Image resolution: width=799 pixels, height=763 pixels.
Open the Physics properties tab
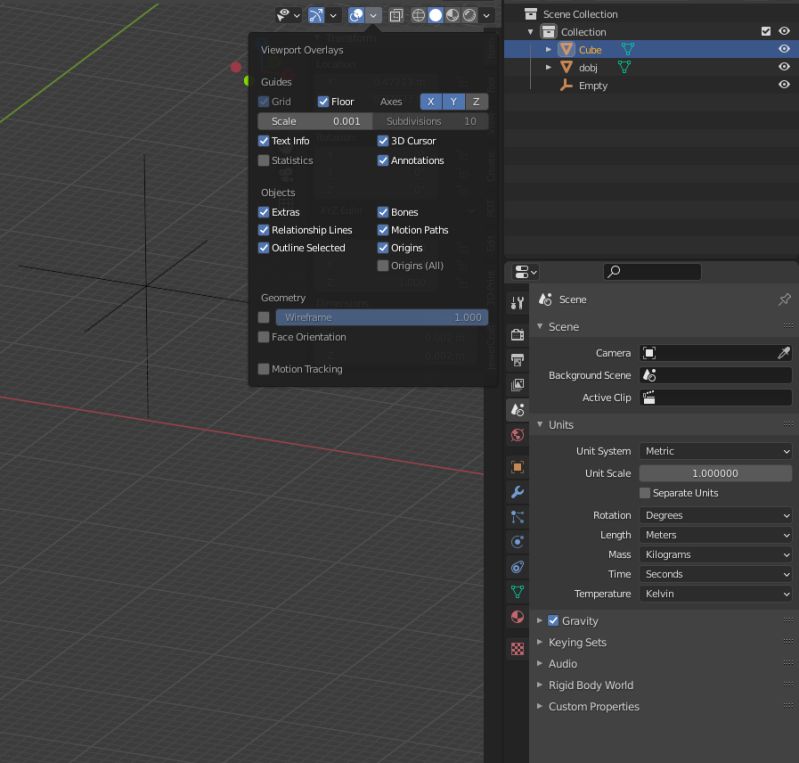[517, 542]
